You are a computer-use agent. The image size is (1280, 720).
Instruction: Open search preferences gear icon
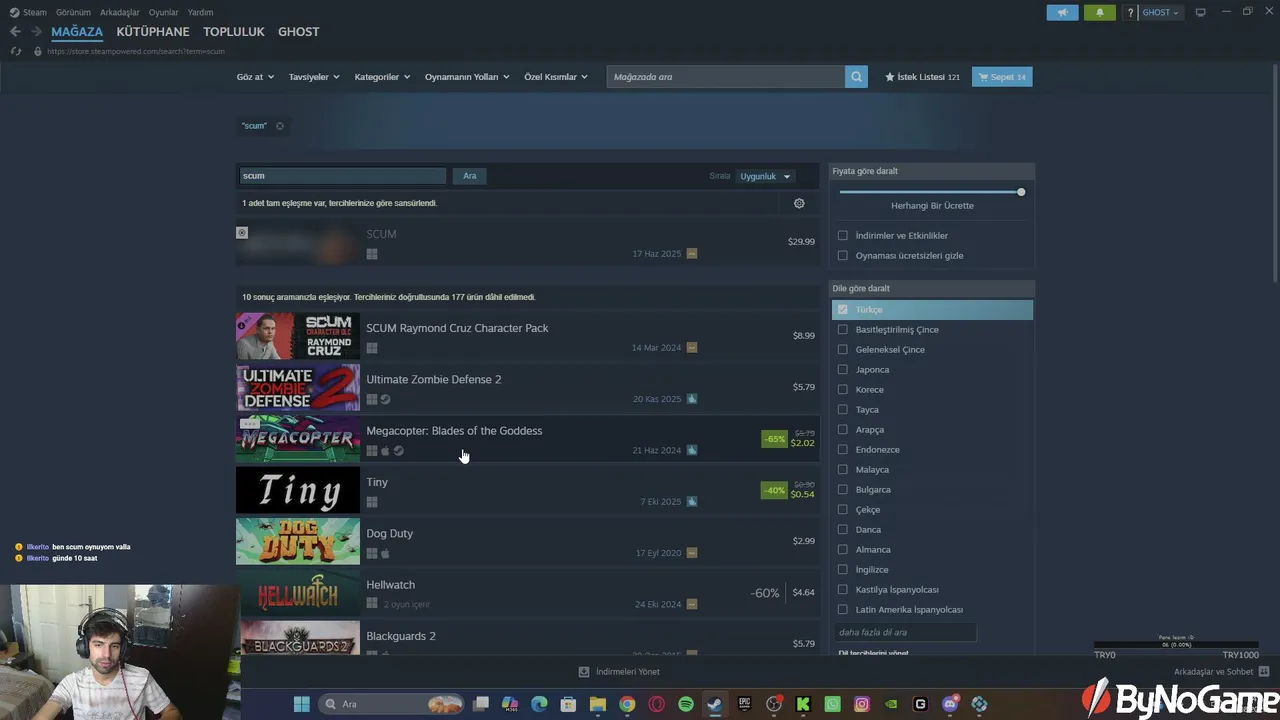[x=799, y=203]
